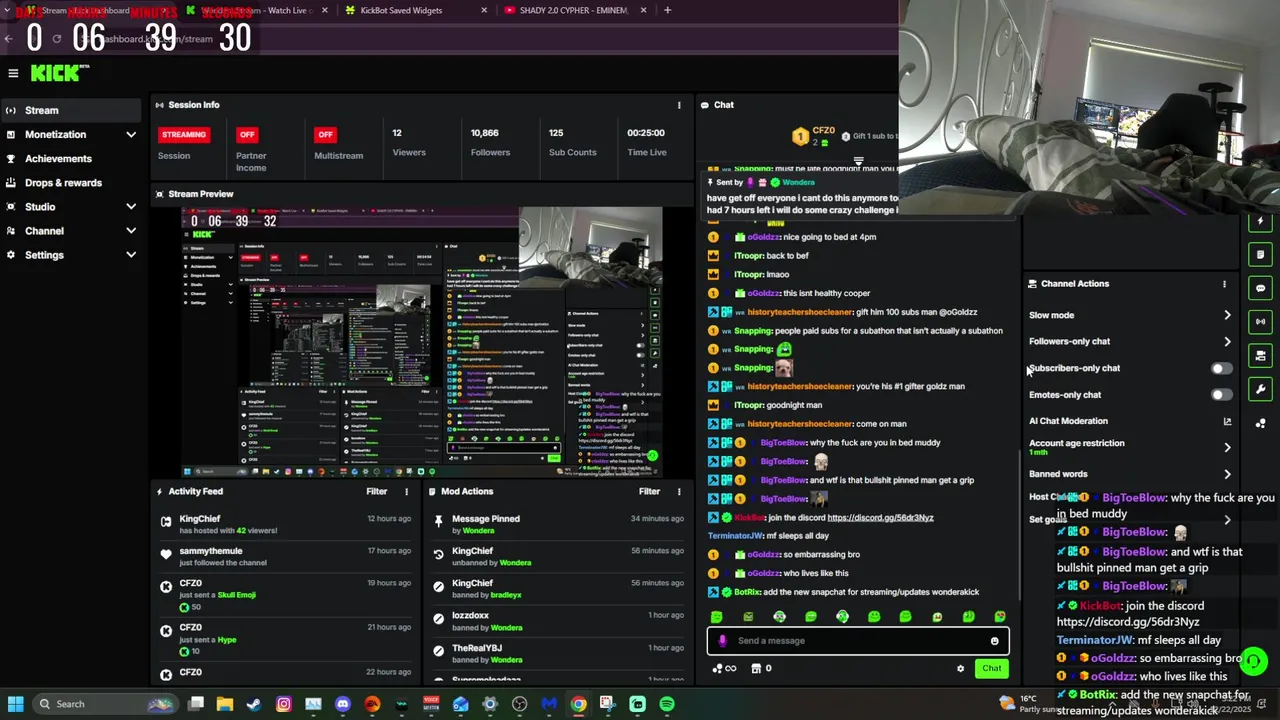The width and height of the screenshot is (1280, 720).
Task: Open the discord.gg link in chat
Action: 880,518
